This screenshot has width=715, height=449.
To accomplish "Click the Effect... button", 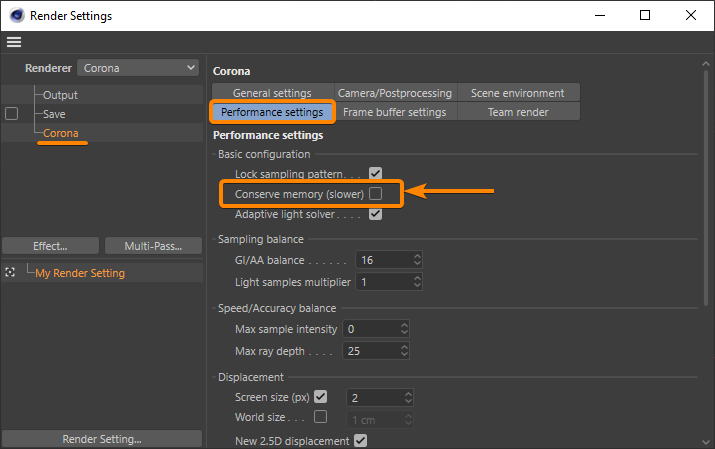I will click(50, 246).
